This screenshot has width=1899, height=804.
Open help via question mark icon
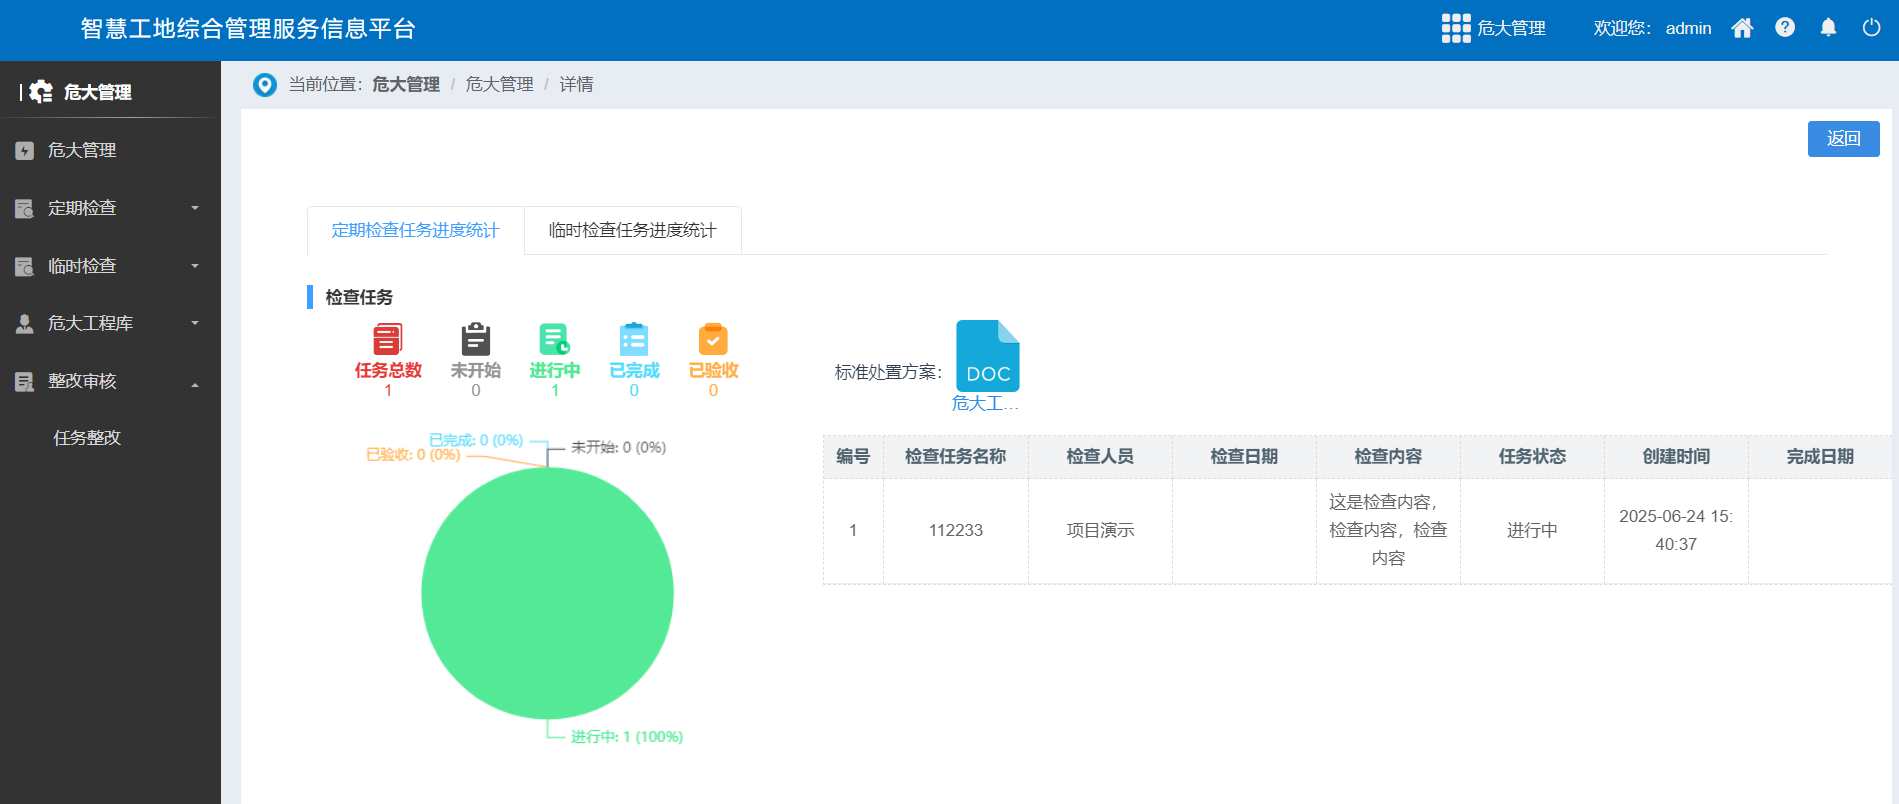pyautogui.click(x=1785, y=28)
